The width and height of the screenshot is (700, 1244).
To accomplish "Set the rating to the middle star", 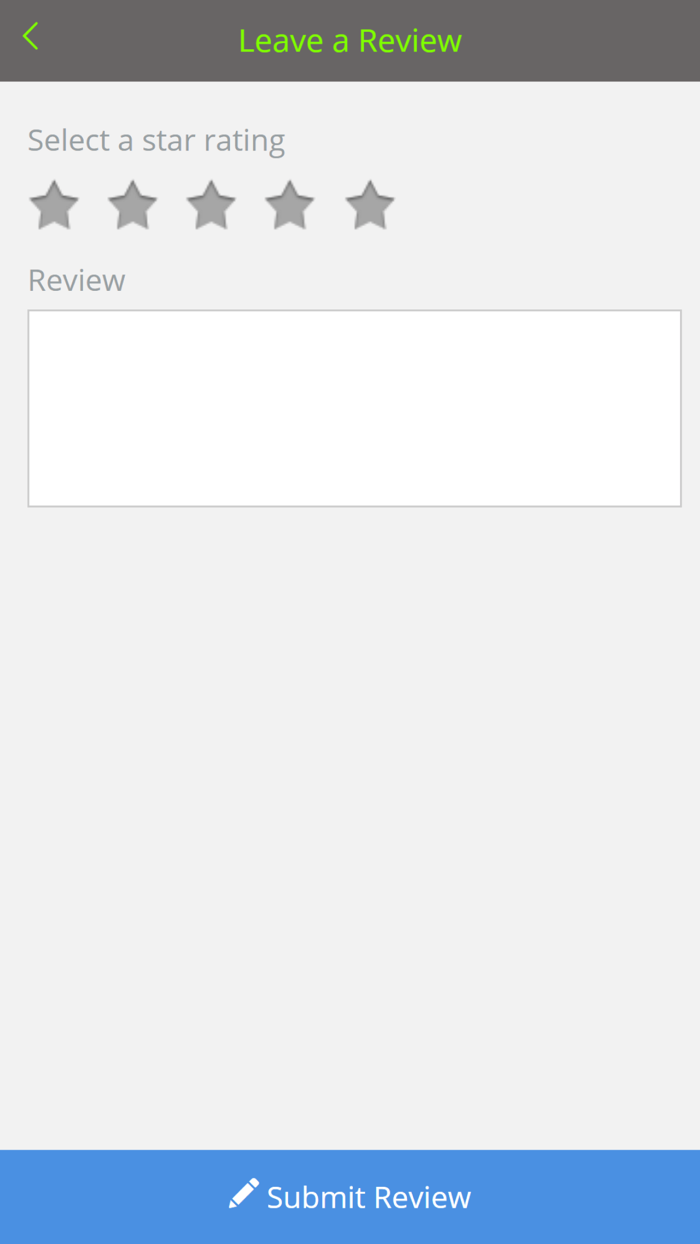I will 211,205.
